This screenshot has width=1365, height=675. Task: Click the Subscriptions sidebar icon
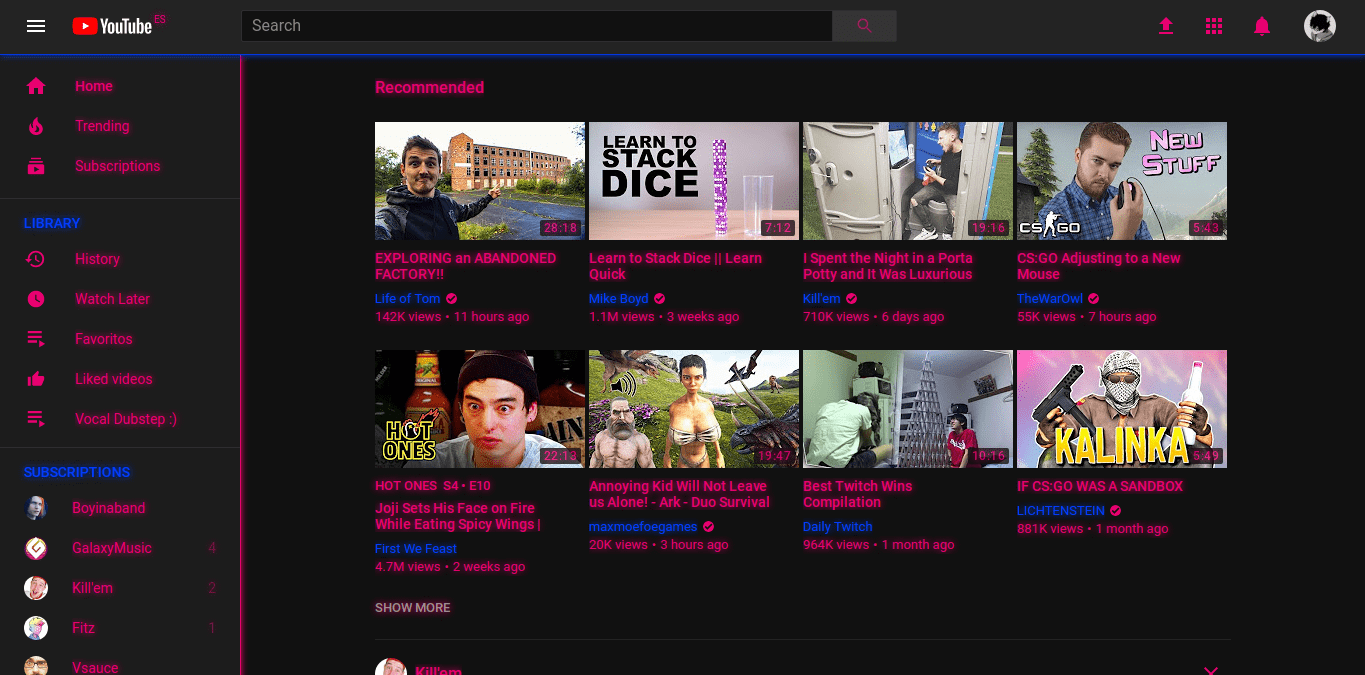click(36, 166)
